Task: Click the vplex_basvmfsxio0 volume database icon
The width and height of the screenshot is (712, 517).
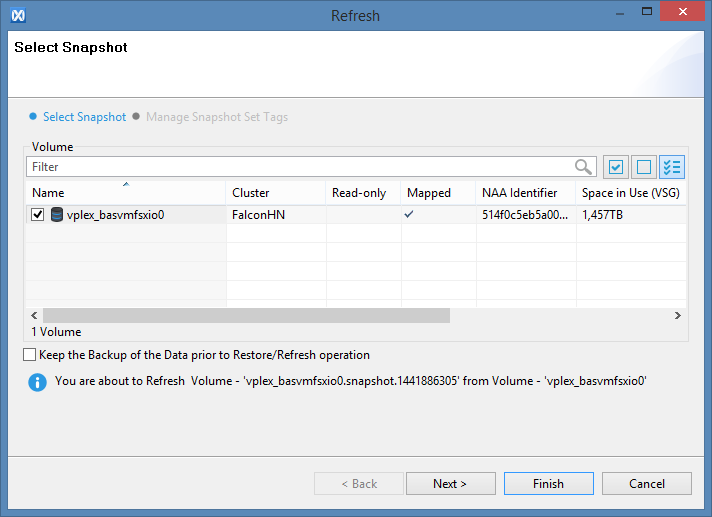Action: click(x=57, y=214)
